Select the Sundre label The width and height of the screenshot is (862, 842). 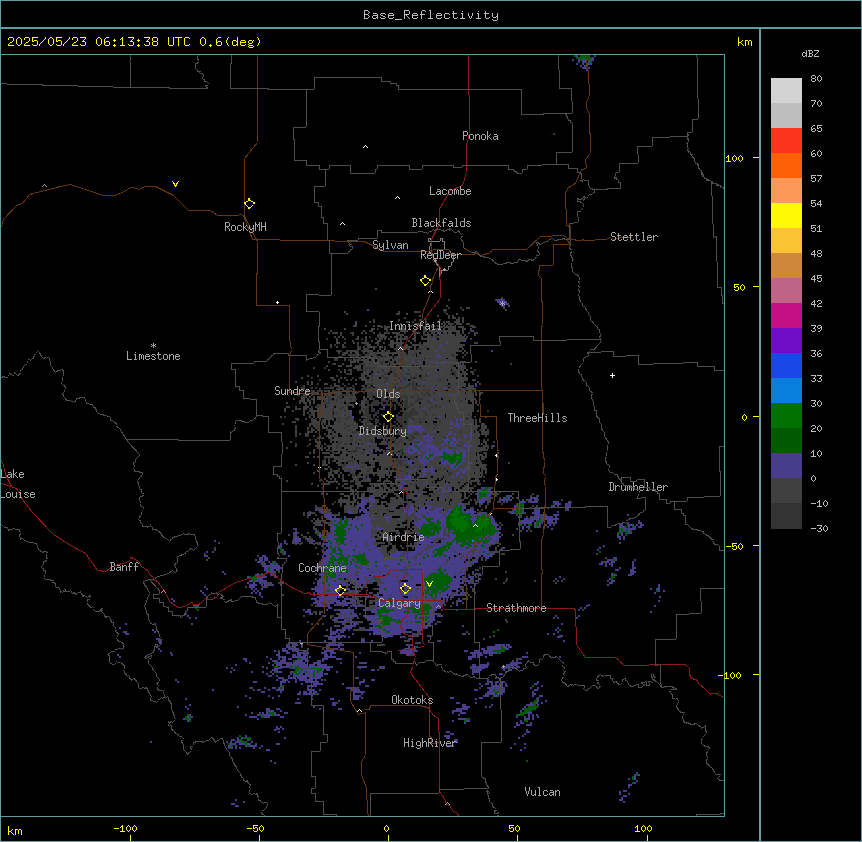[x=292, y=391]
